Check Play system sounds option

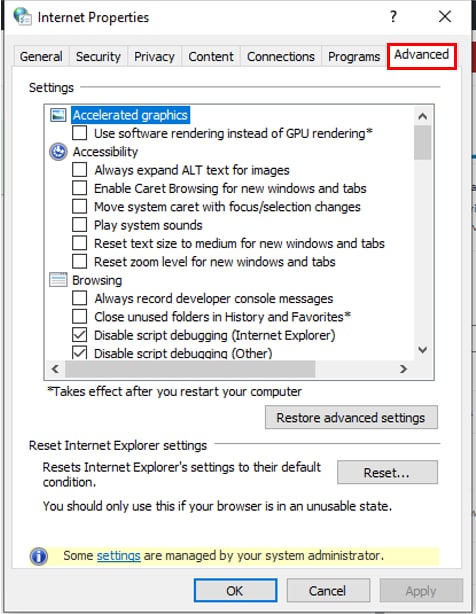(79, 225)
